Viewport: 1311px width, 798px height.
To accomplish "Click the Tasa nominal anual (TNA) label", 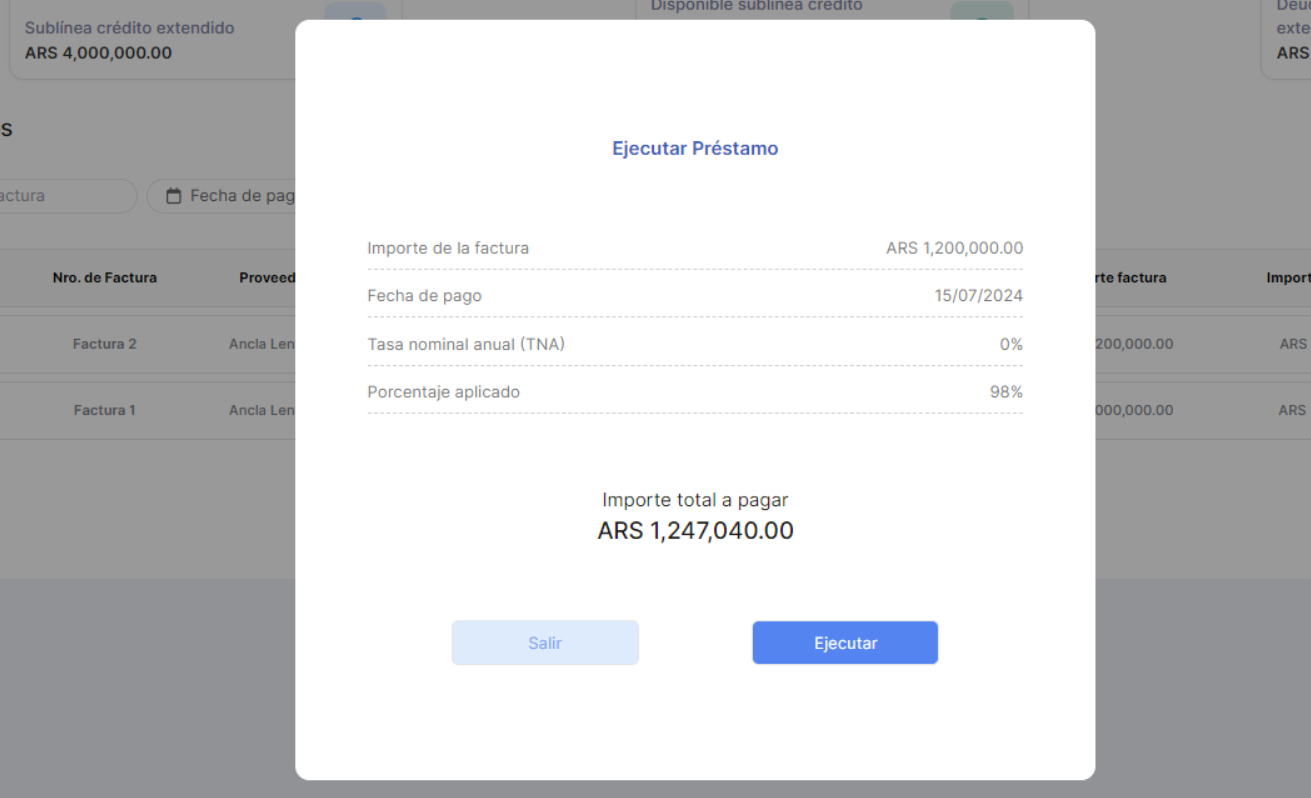I will coord(466,344).
